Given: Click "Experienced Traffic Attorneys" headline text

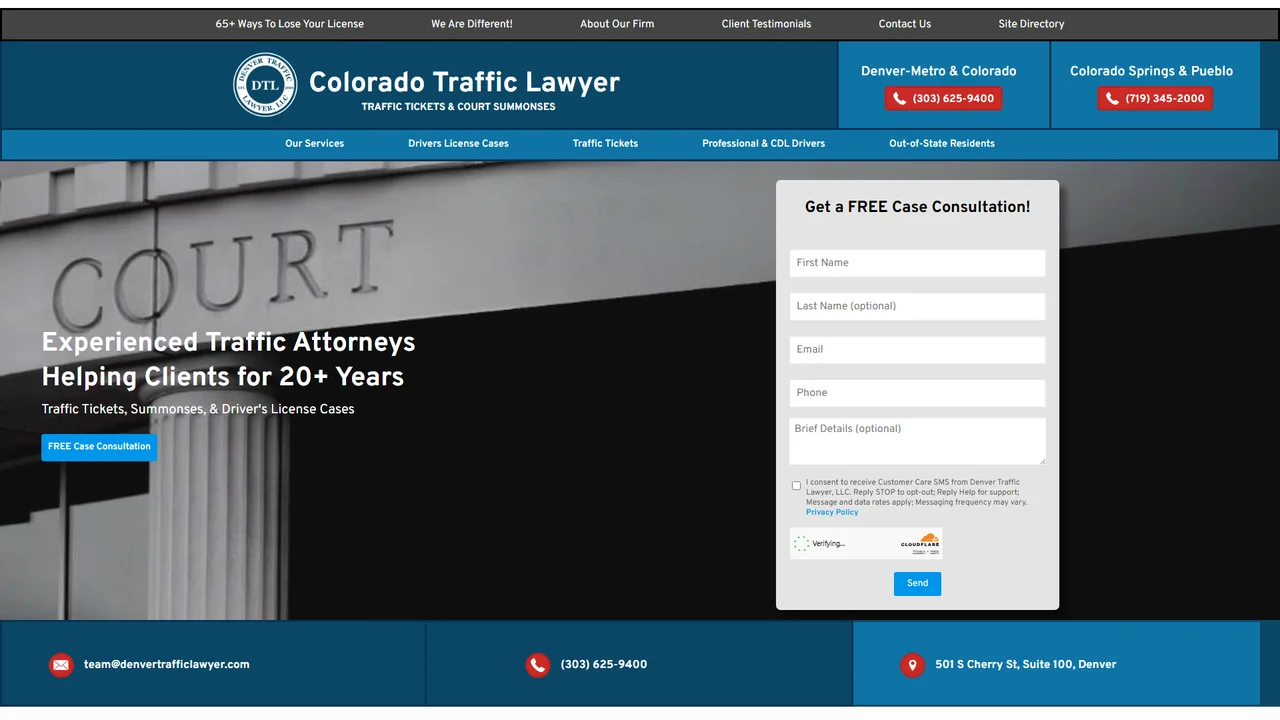Looking at the screenshot, I should [x=228, y=342].
